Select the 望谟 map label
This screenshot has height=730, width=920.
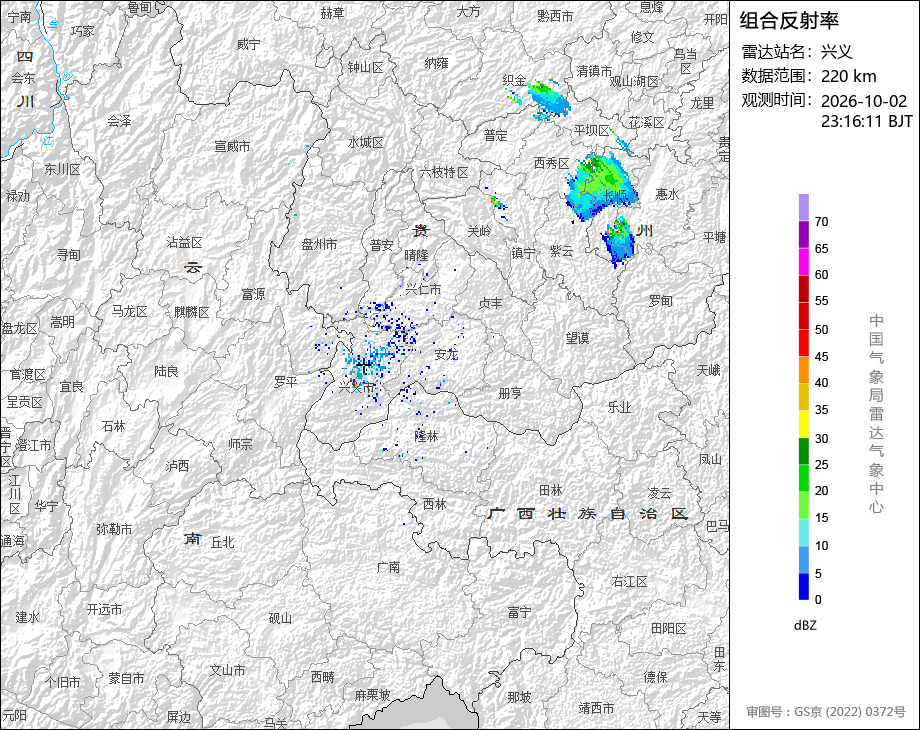(x=577, y=338)
